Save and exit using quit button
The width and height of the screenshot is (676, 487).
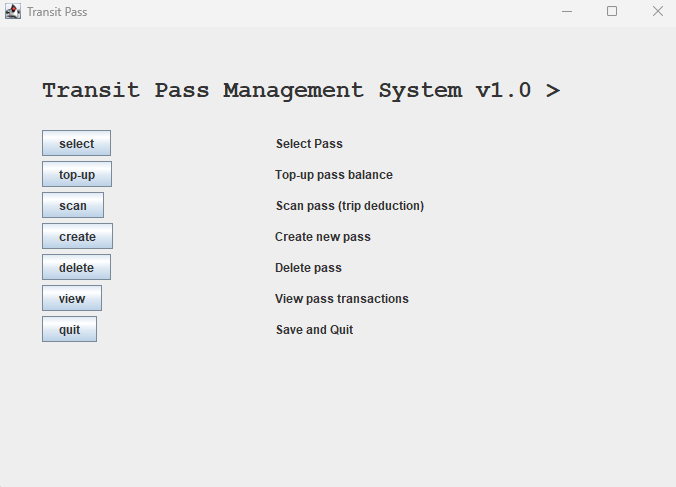69,329
